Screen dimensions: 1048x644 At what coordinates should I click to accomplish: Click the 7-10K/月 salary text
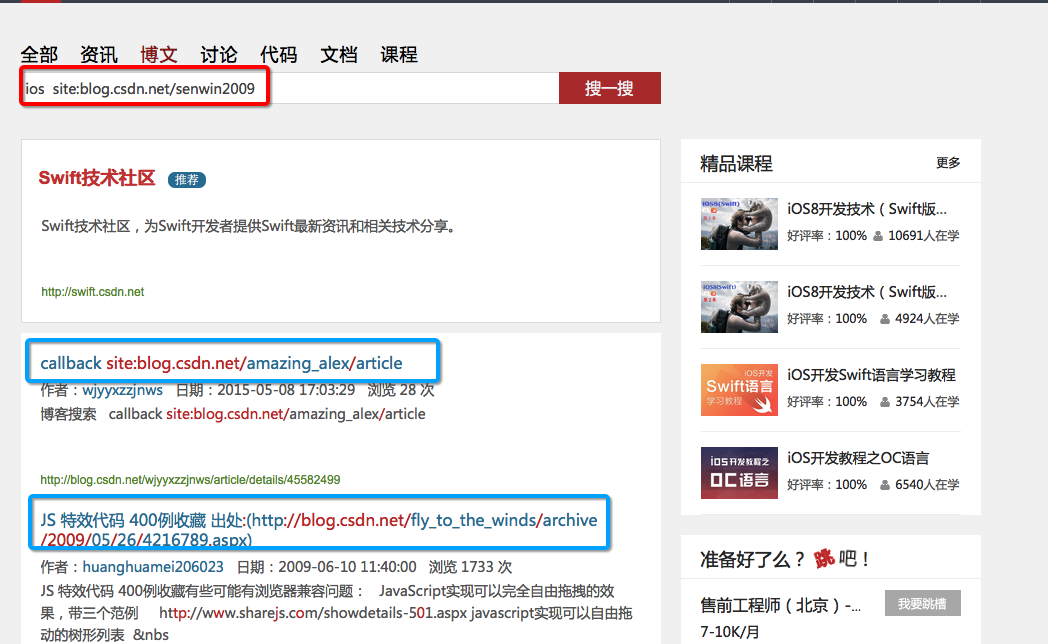coord(730,632)
